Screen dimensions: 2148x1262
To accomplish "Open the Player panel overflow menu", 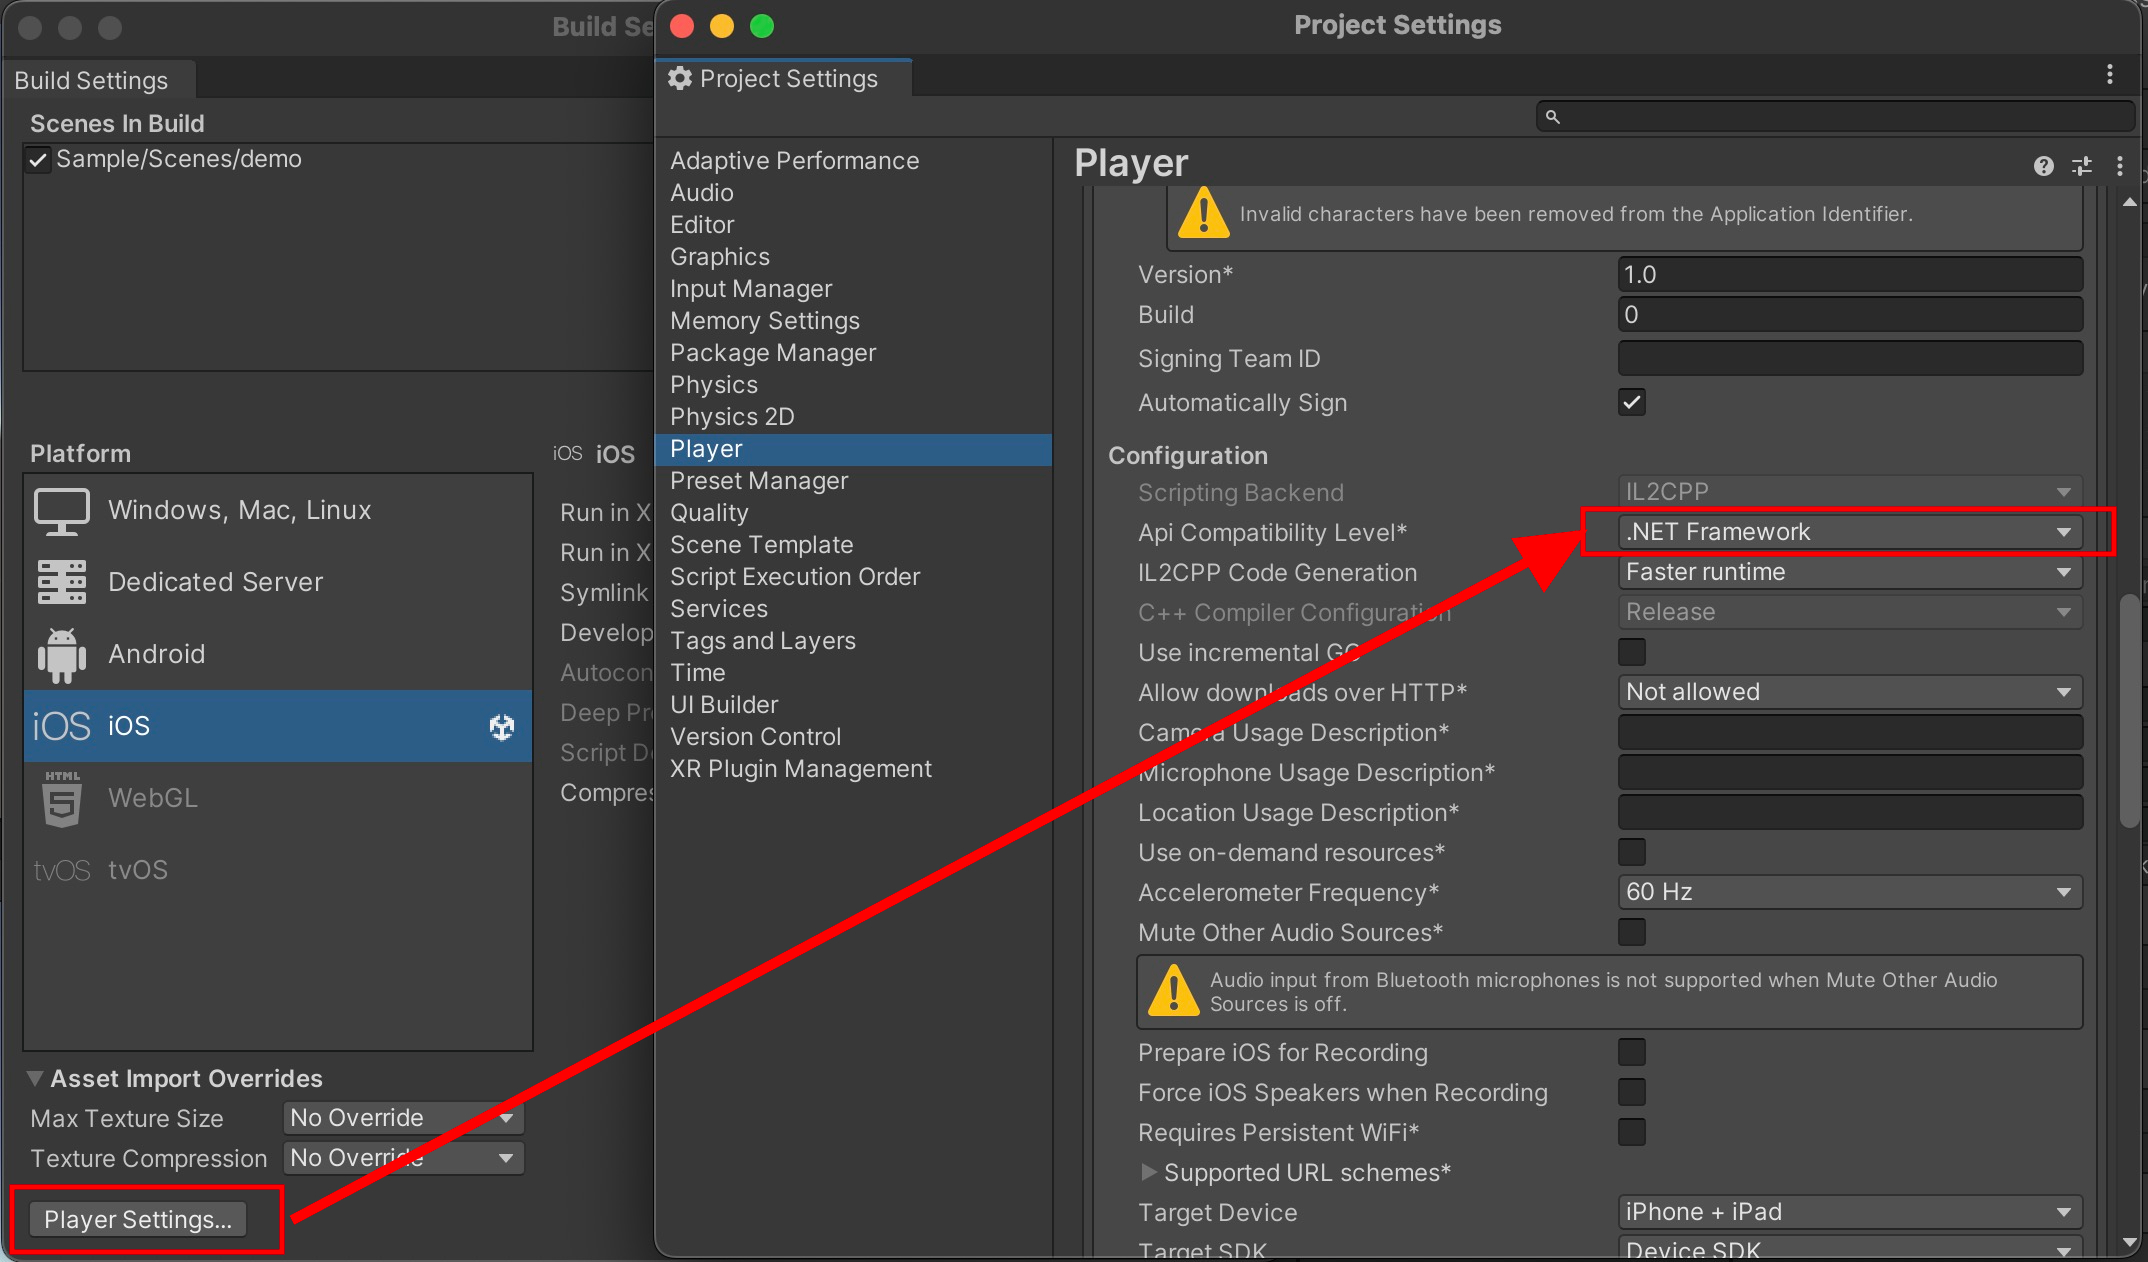I will [2120, 166].
